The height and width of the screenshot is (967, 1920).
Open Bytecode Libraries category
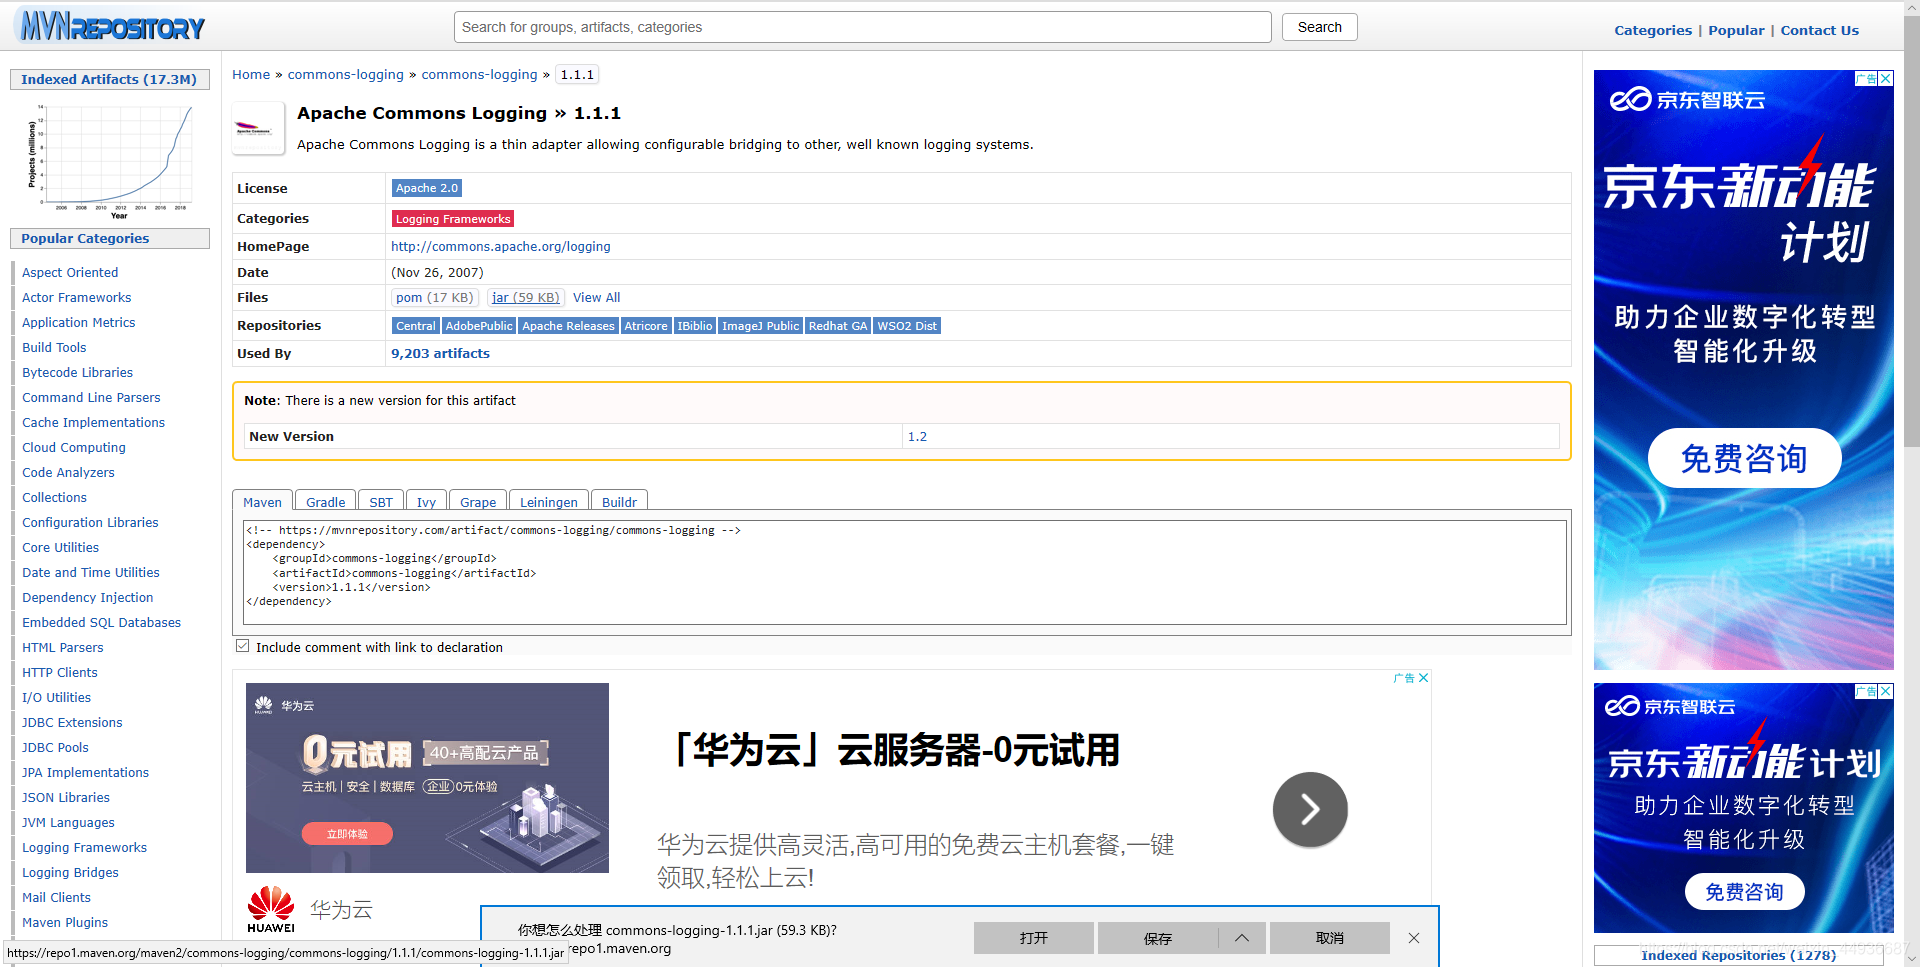point(77,372)
